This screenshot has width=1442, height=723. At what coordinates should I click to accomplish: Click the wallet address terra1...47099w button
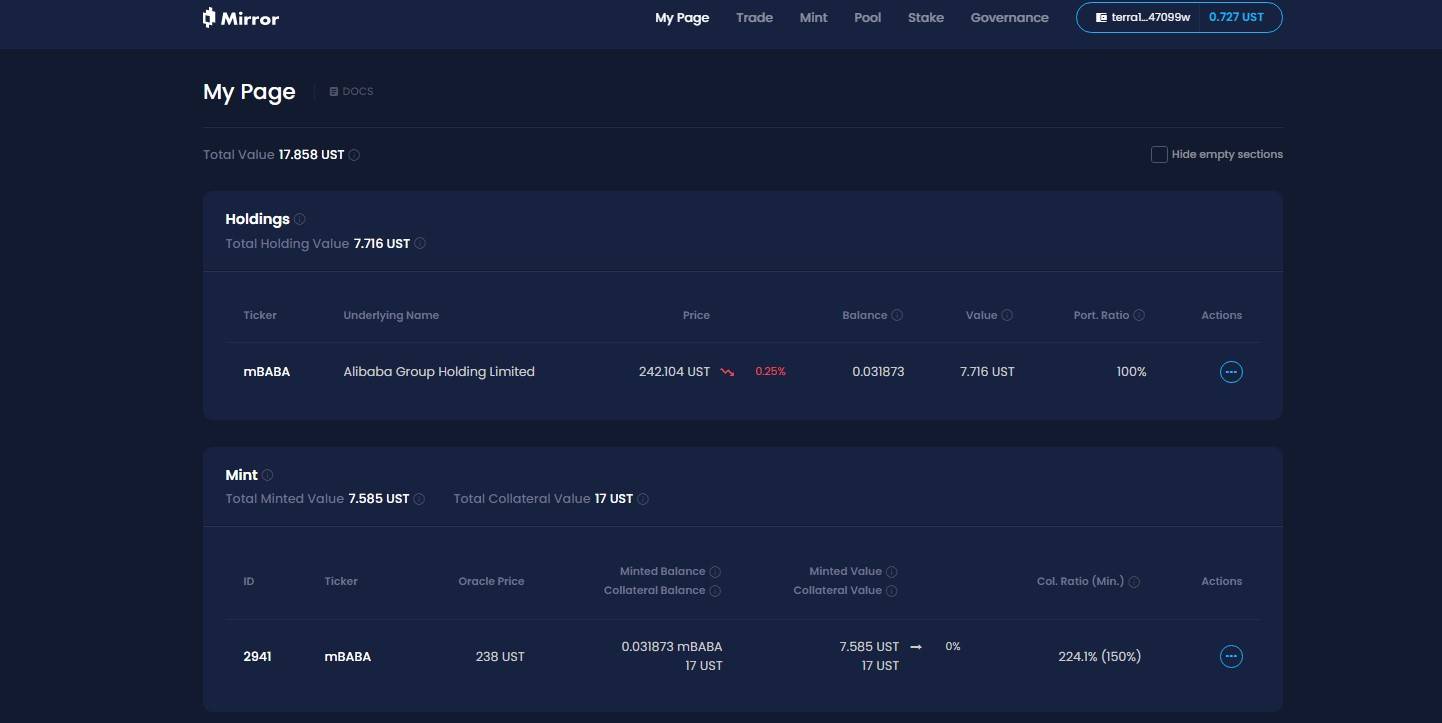tap(1141, 17)
